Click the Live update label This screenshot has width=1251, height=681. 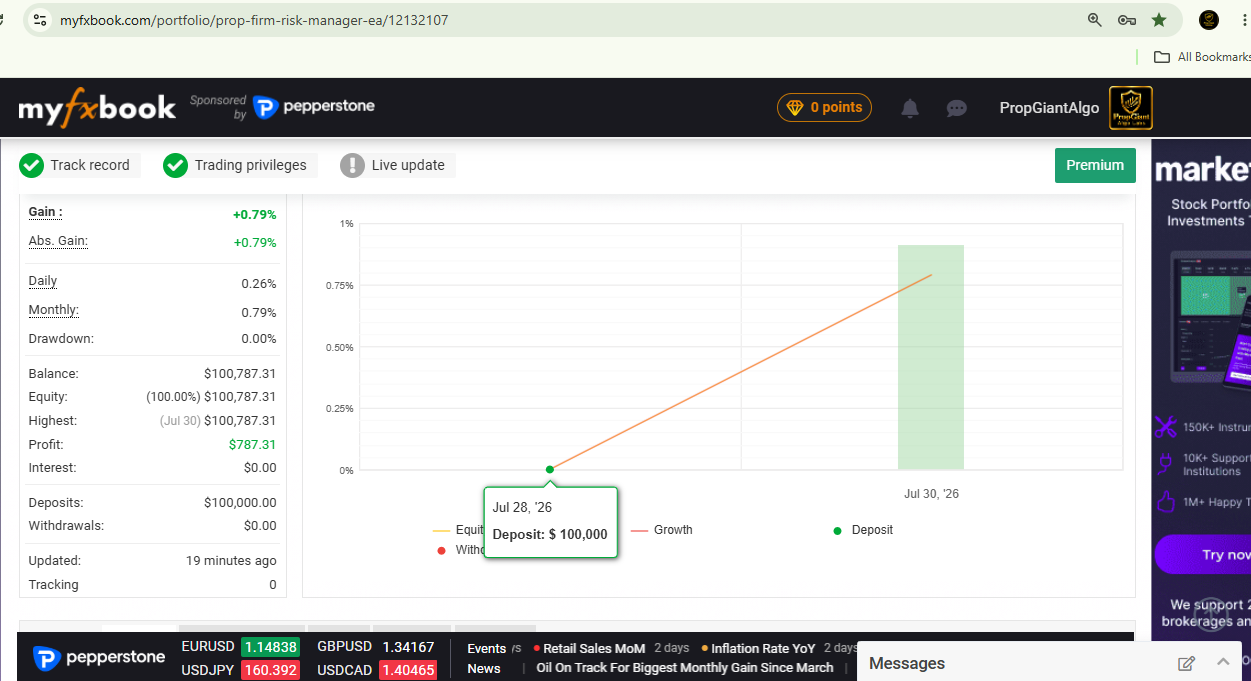tap(408, 165)
